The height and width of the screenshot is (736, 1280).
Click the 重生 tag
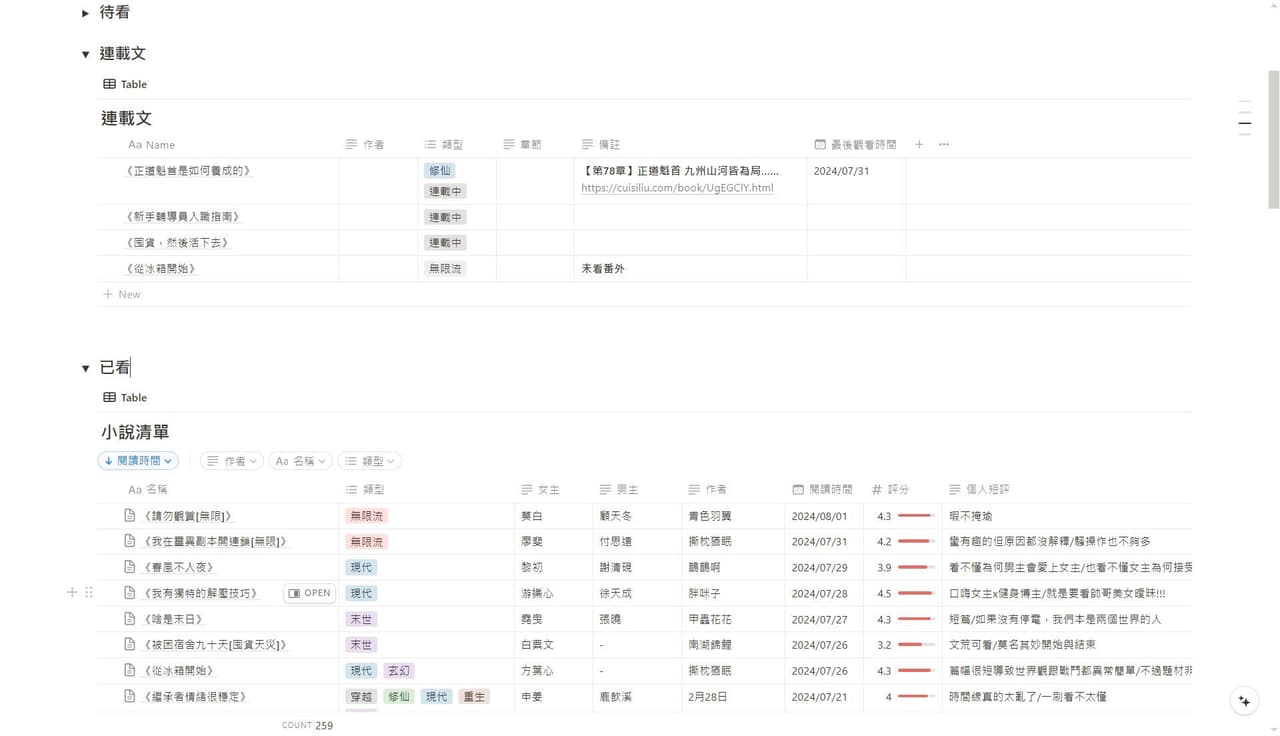(474, 696)
